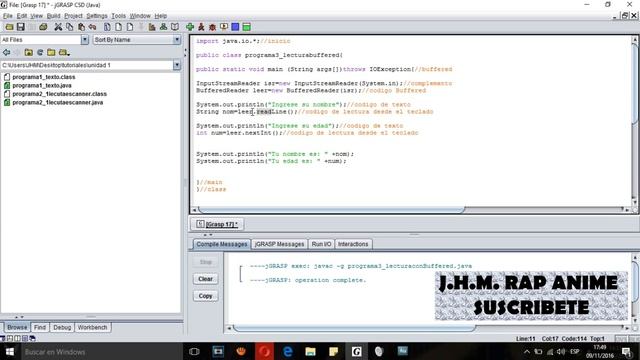Click the folder icon with dropdown arrow
640x360 pixels.
[x=64, y=52]
